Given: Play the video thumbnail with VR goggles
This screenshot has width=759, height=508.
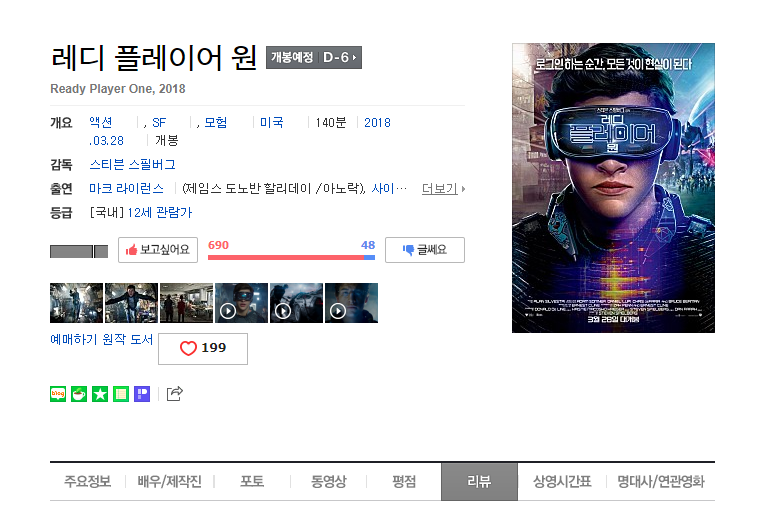Looking at the screenshot, I should (242, 303).
